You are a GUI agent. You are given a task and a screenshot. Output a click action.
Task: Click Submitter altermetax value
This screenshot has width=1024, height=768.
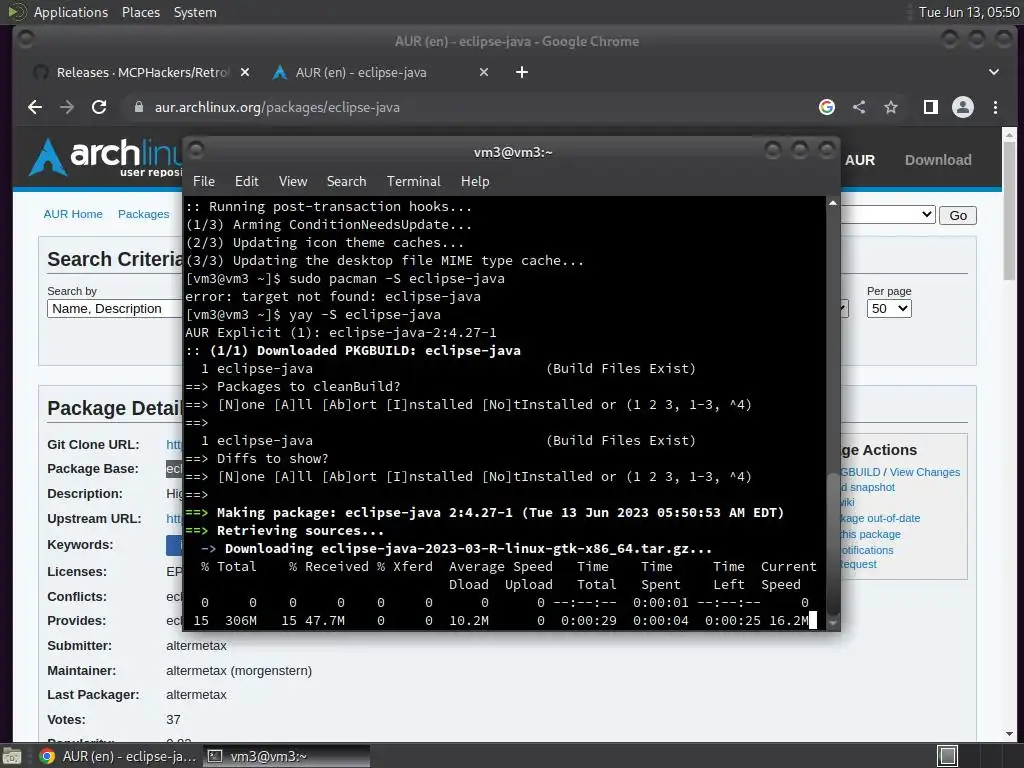[x=196, y=646]
